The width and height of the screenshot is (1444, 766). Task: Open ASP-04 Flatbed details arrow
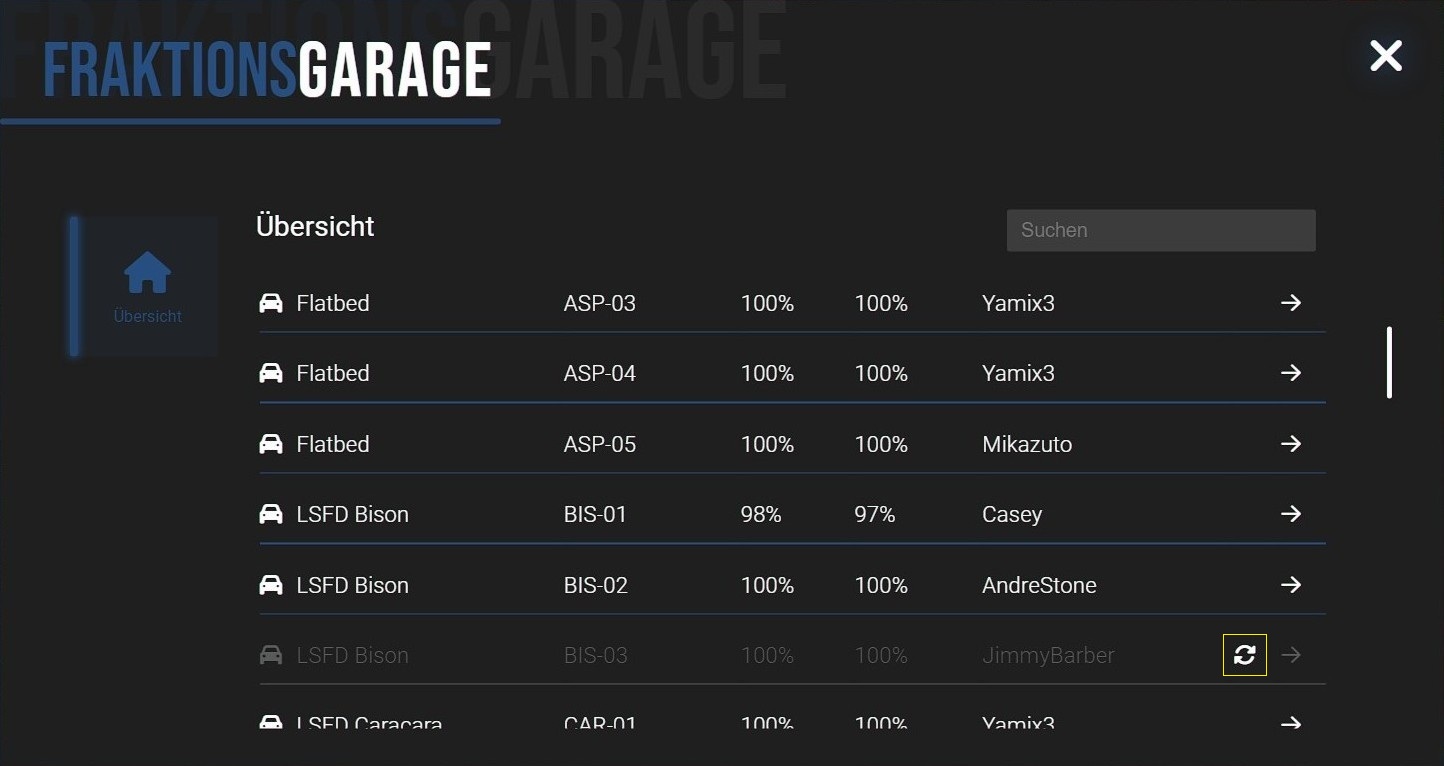pyautogui.click(x=1291, y=372)
